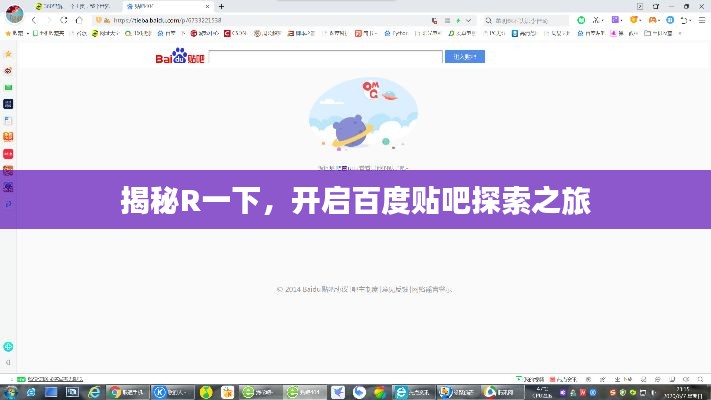Expand the address bar dropdown arrow
The width and height of the screenshot is (711, 400).
click(x=468, y=20)
